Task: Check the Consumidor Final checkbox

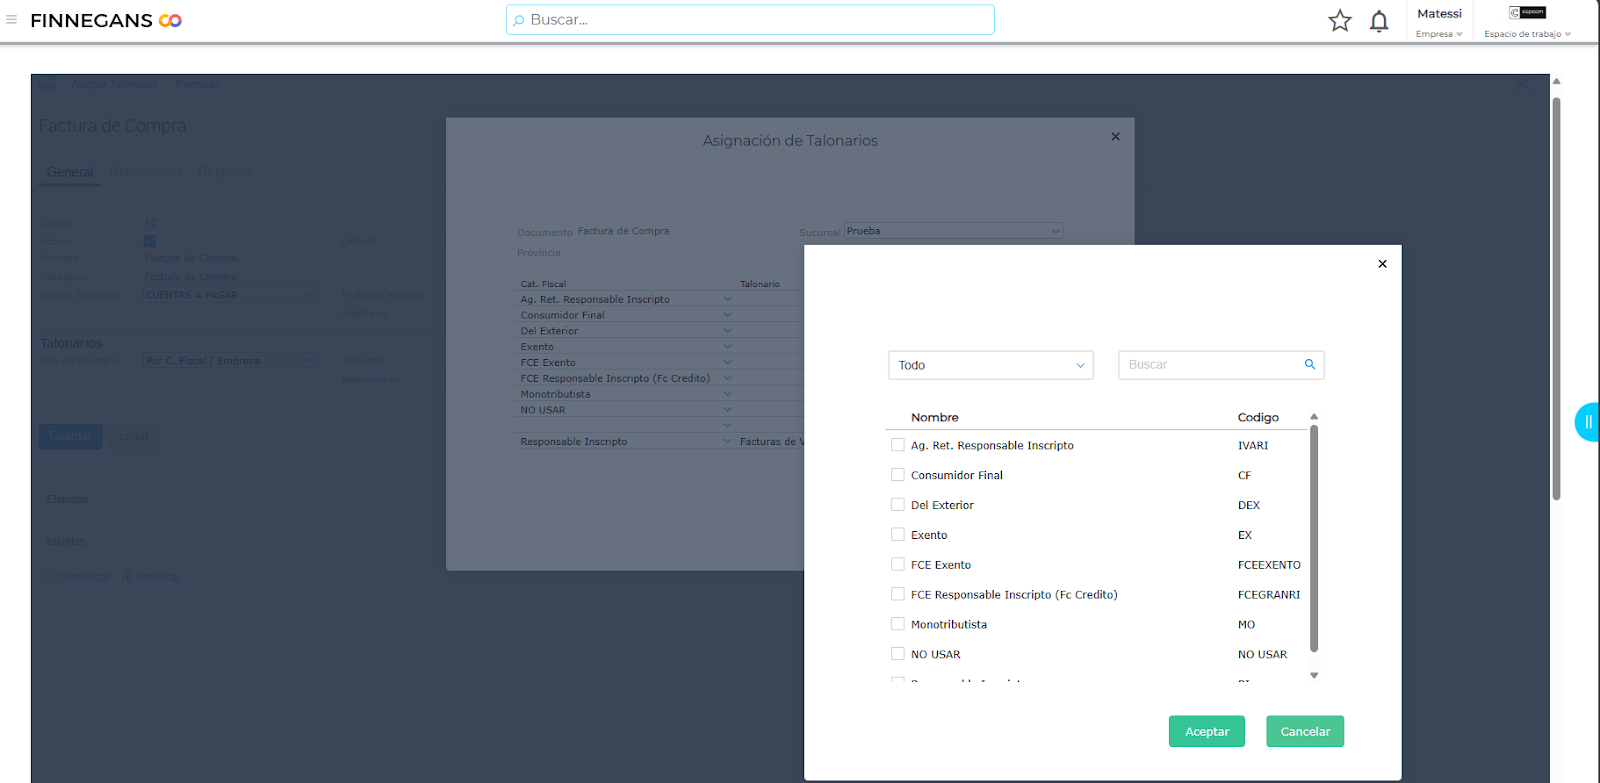Action: pyautogui.click(x=898, y=475)
